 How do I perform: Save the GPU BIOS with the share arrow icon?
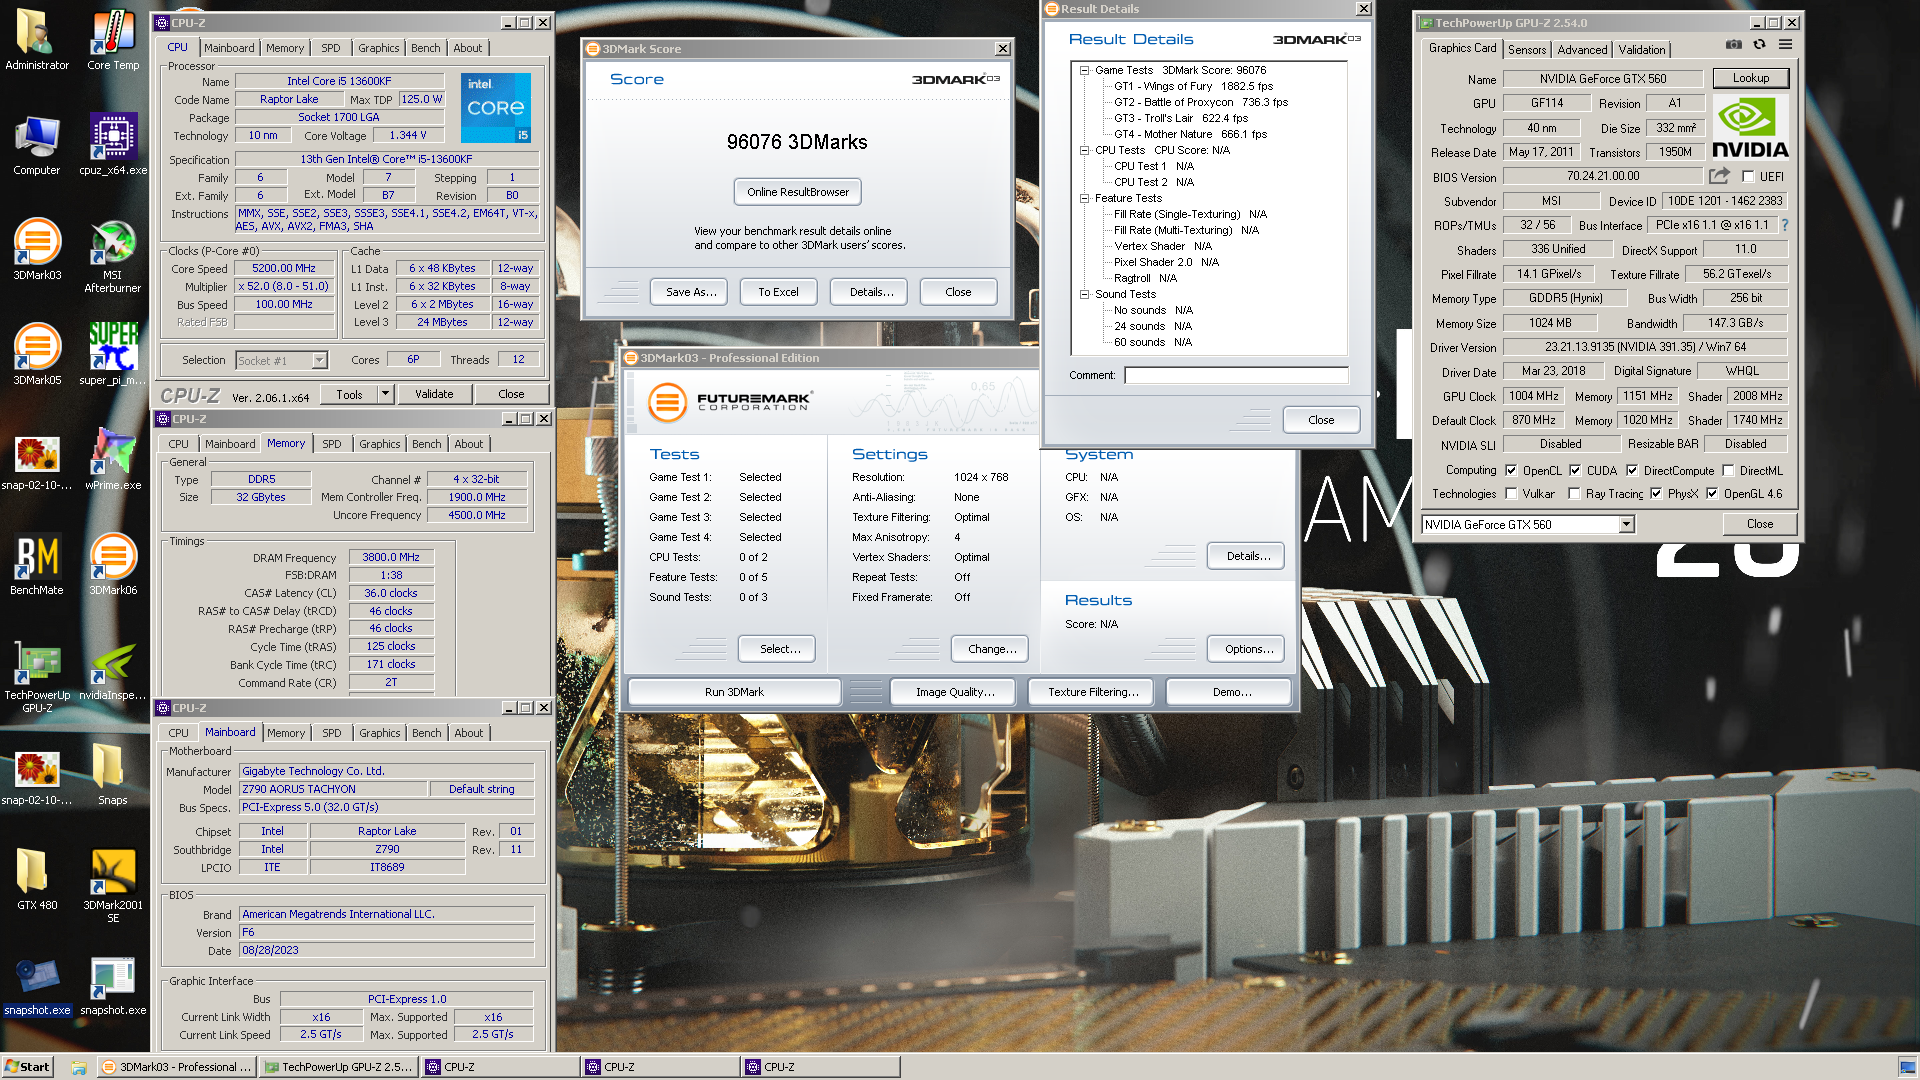click(1719, 176)
